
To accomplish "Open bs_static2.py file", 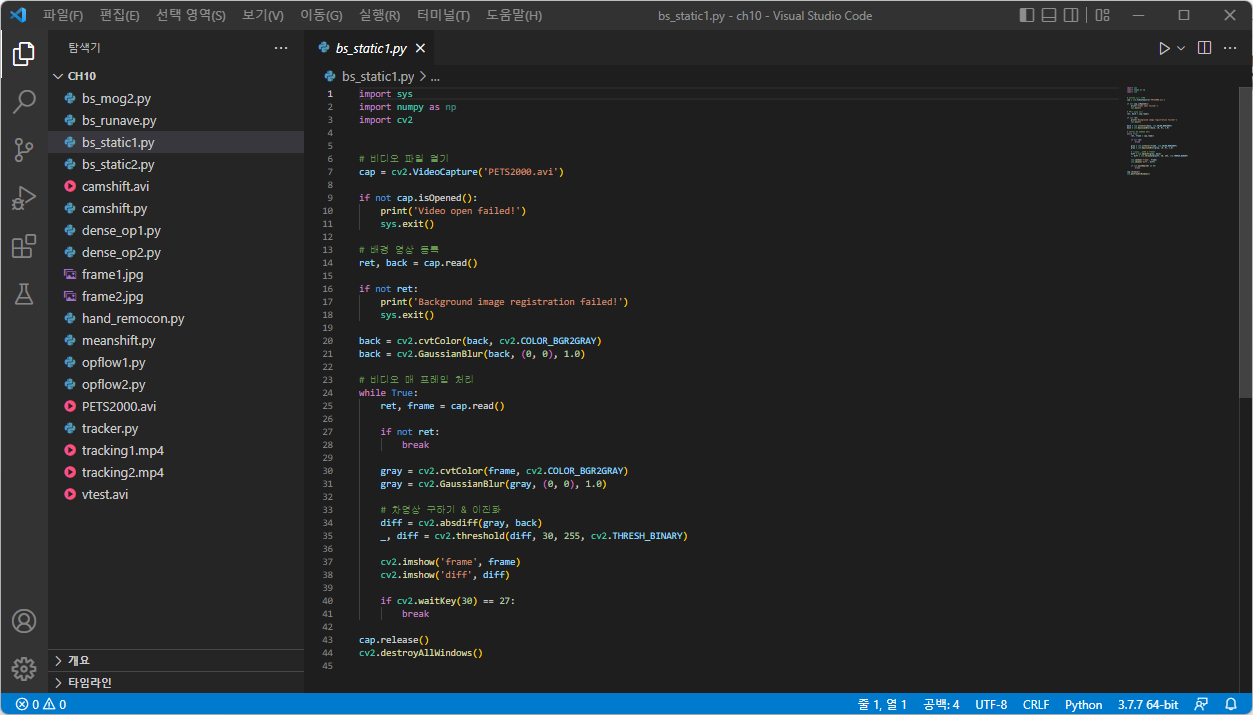I will [x=176, y=164].
